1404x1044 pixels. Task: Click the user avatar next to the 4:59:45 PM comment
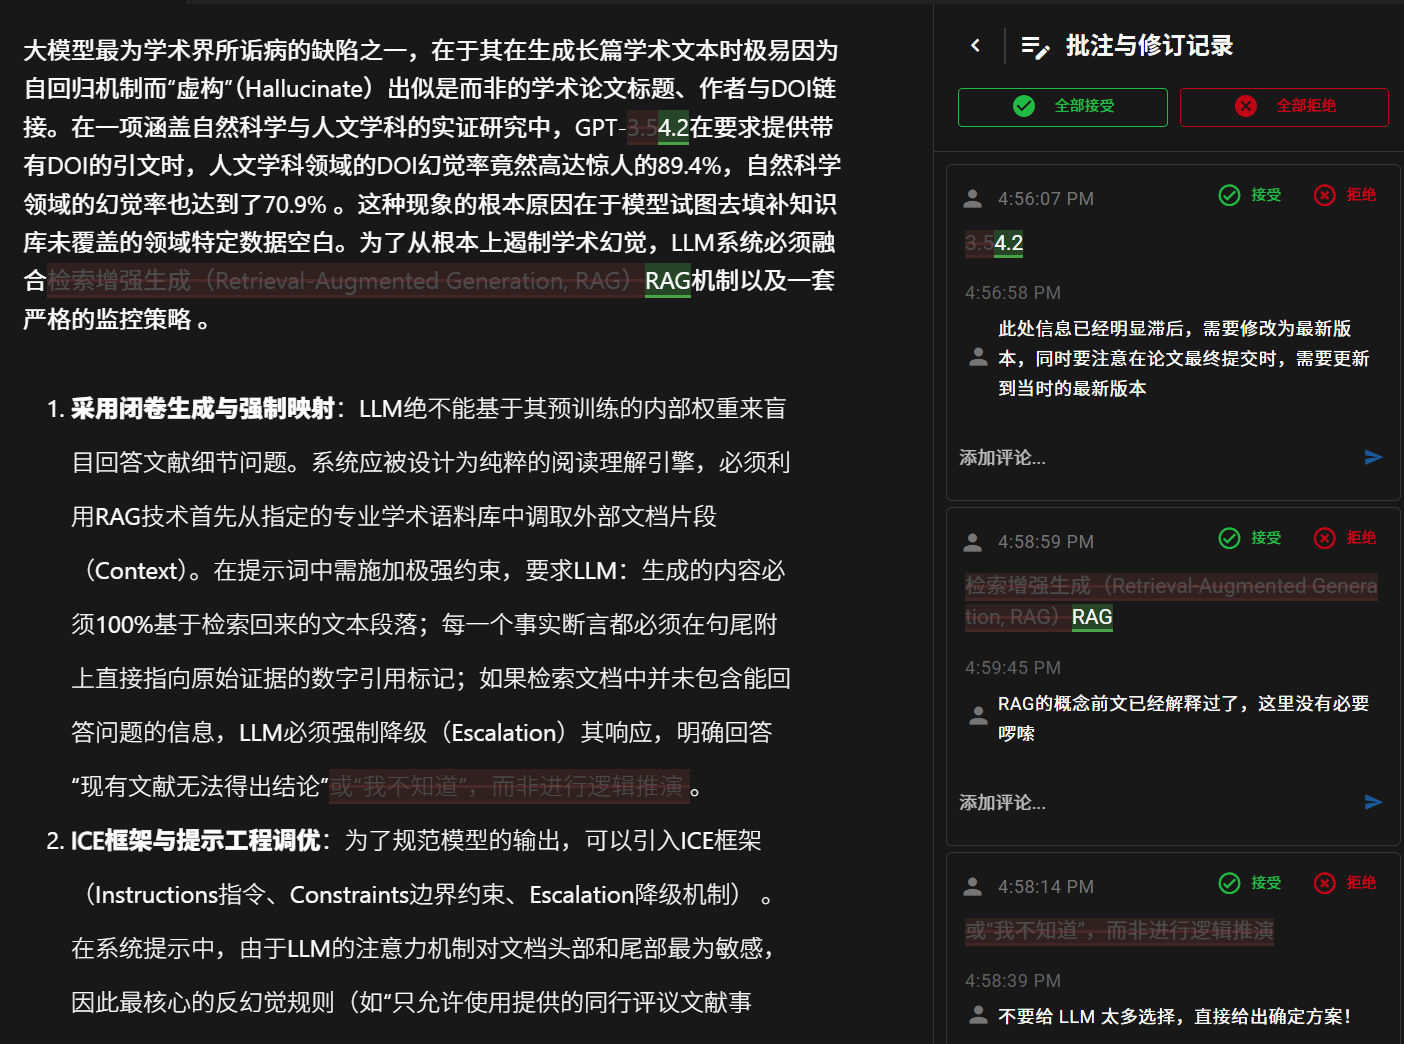pos(977,713)
